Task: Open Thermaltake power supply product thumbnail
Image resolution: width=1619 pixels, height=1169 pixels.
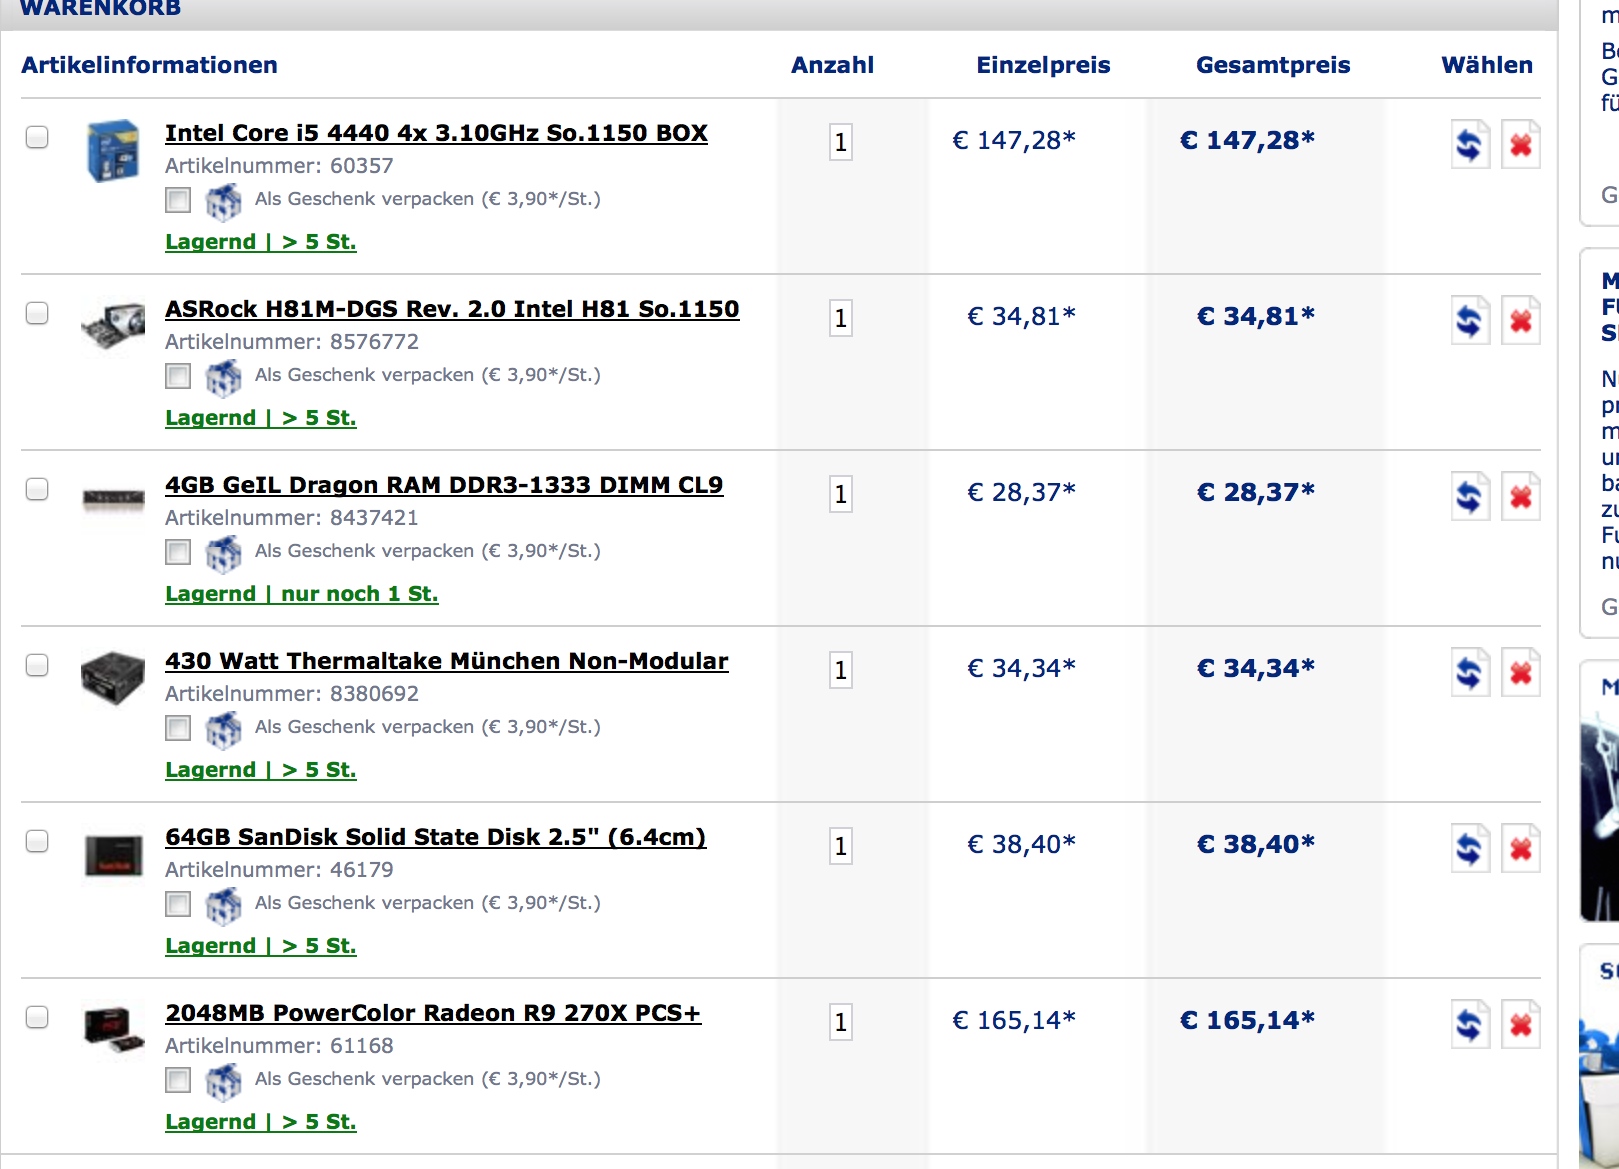Action: click(113, 677)
